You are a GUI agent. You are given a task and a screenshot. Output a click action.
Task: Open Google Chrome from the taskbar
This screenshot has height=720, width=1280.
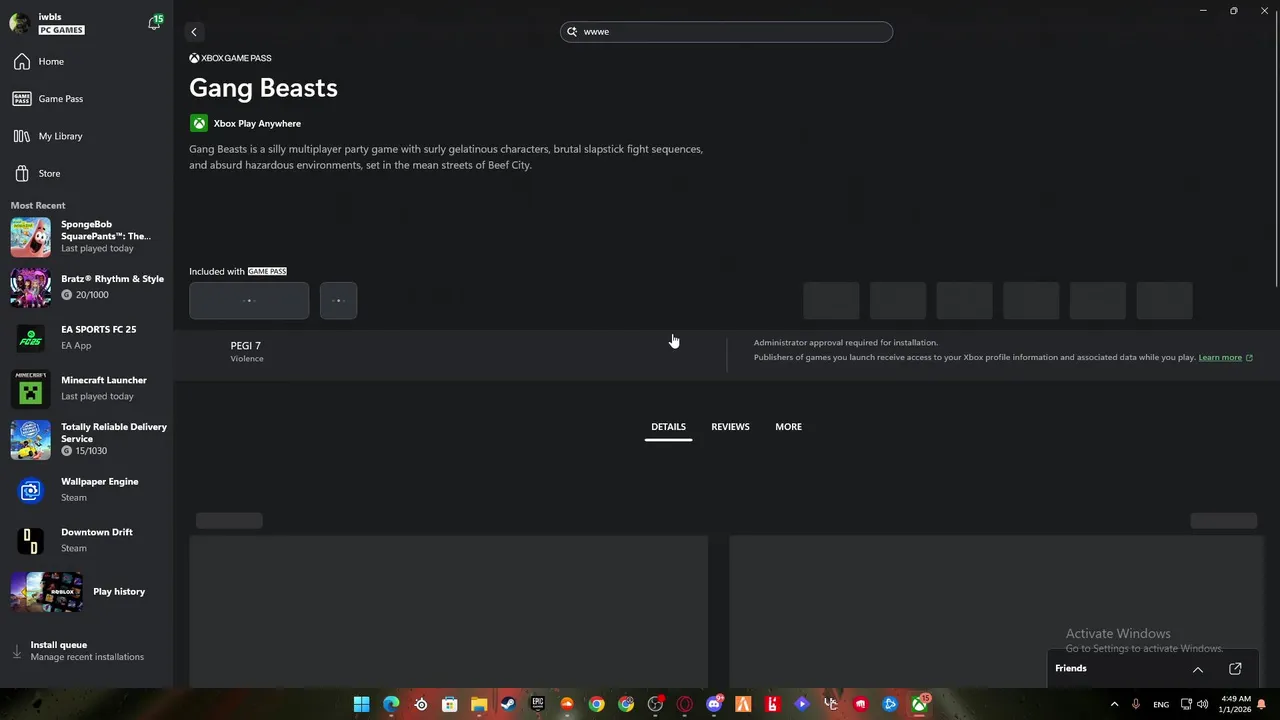(x=596, y=704)
